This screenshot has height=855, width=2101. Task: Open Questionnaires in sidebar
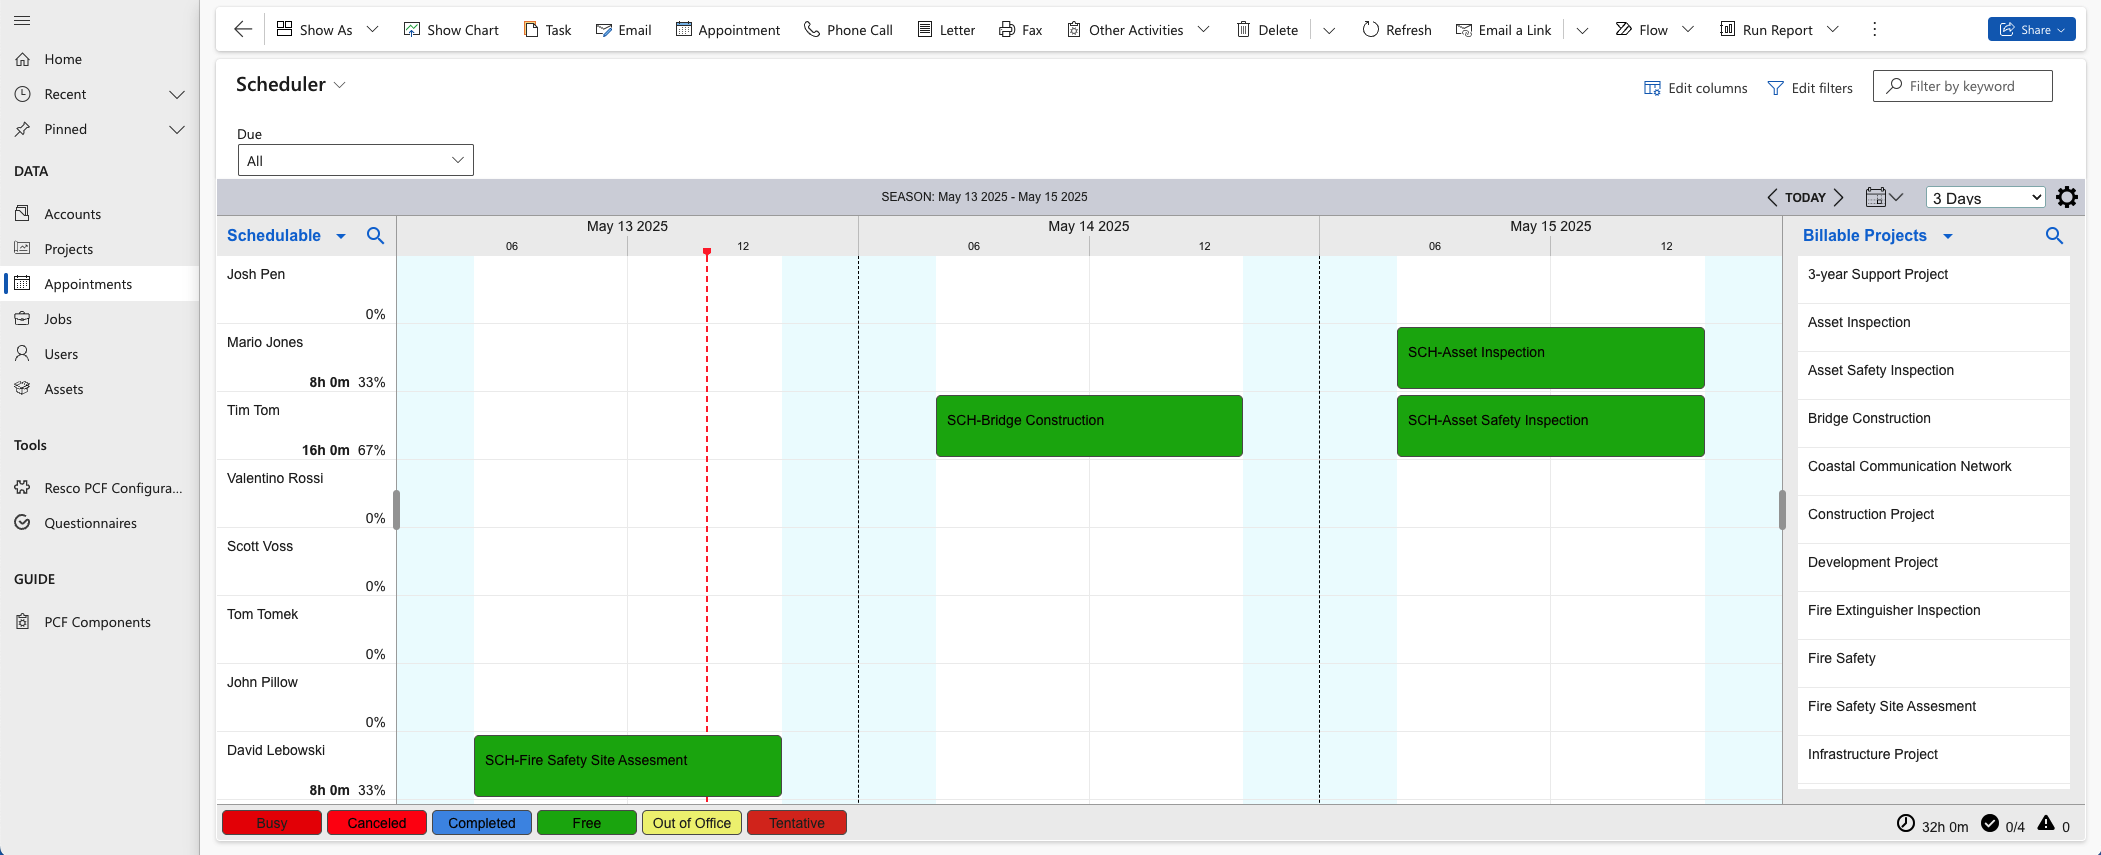coord(100,523)
